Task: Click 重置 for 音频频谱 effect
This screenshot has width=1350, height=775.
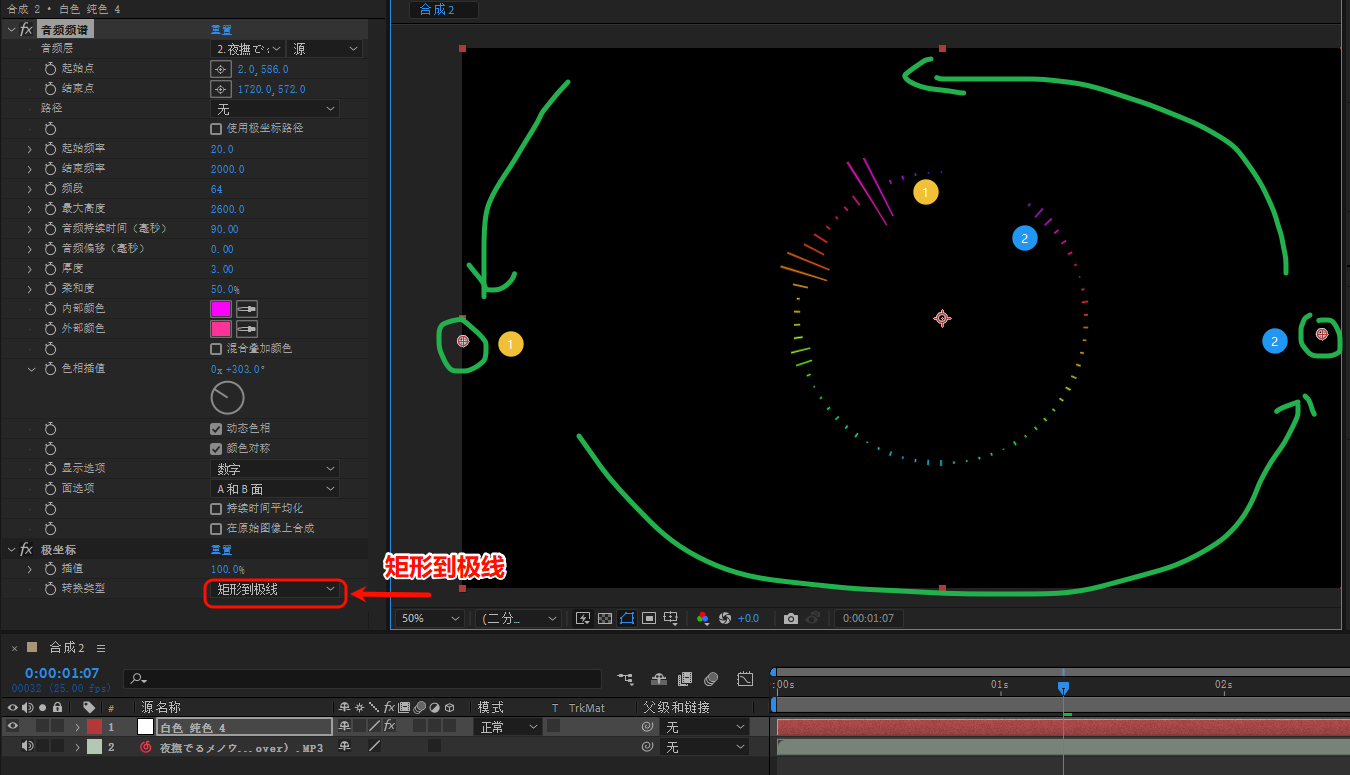Action: coord(221,30)
